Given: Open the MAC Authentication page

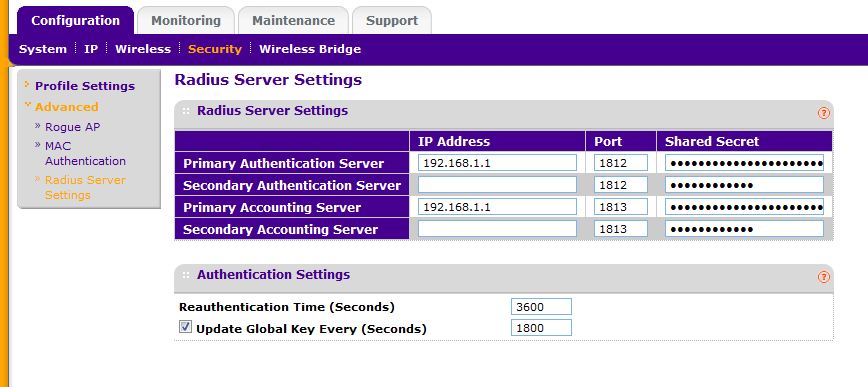Looking at the screenshot, I should coord(85,153).
